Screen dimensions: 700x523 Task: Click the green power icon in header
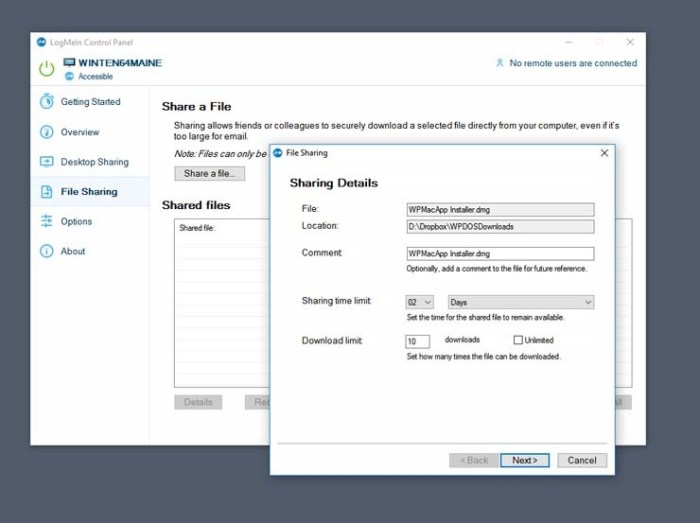pos(46,69)
